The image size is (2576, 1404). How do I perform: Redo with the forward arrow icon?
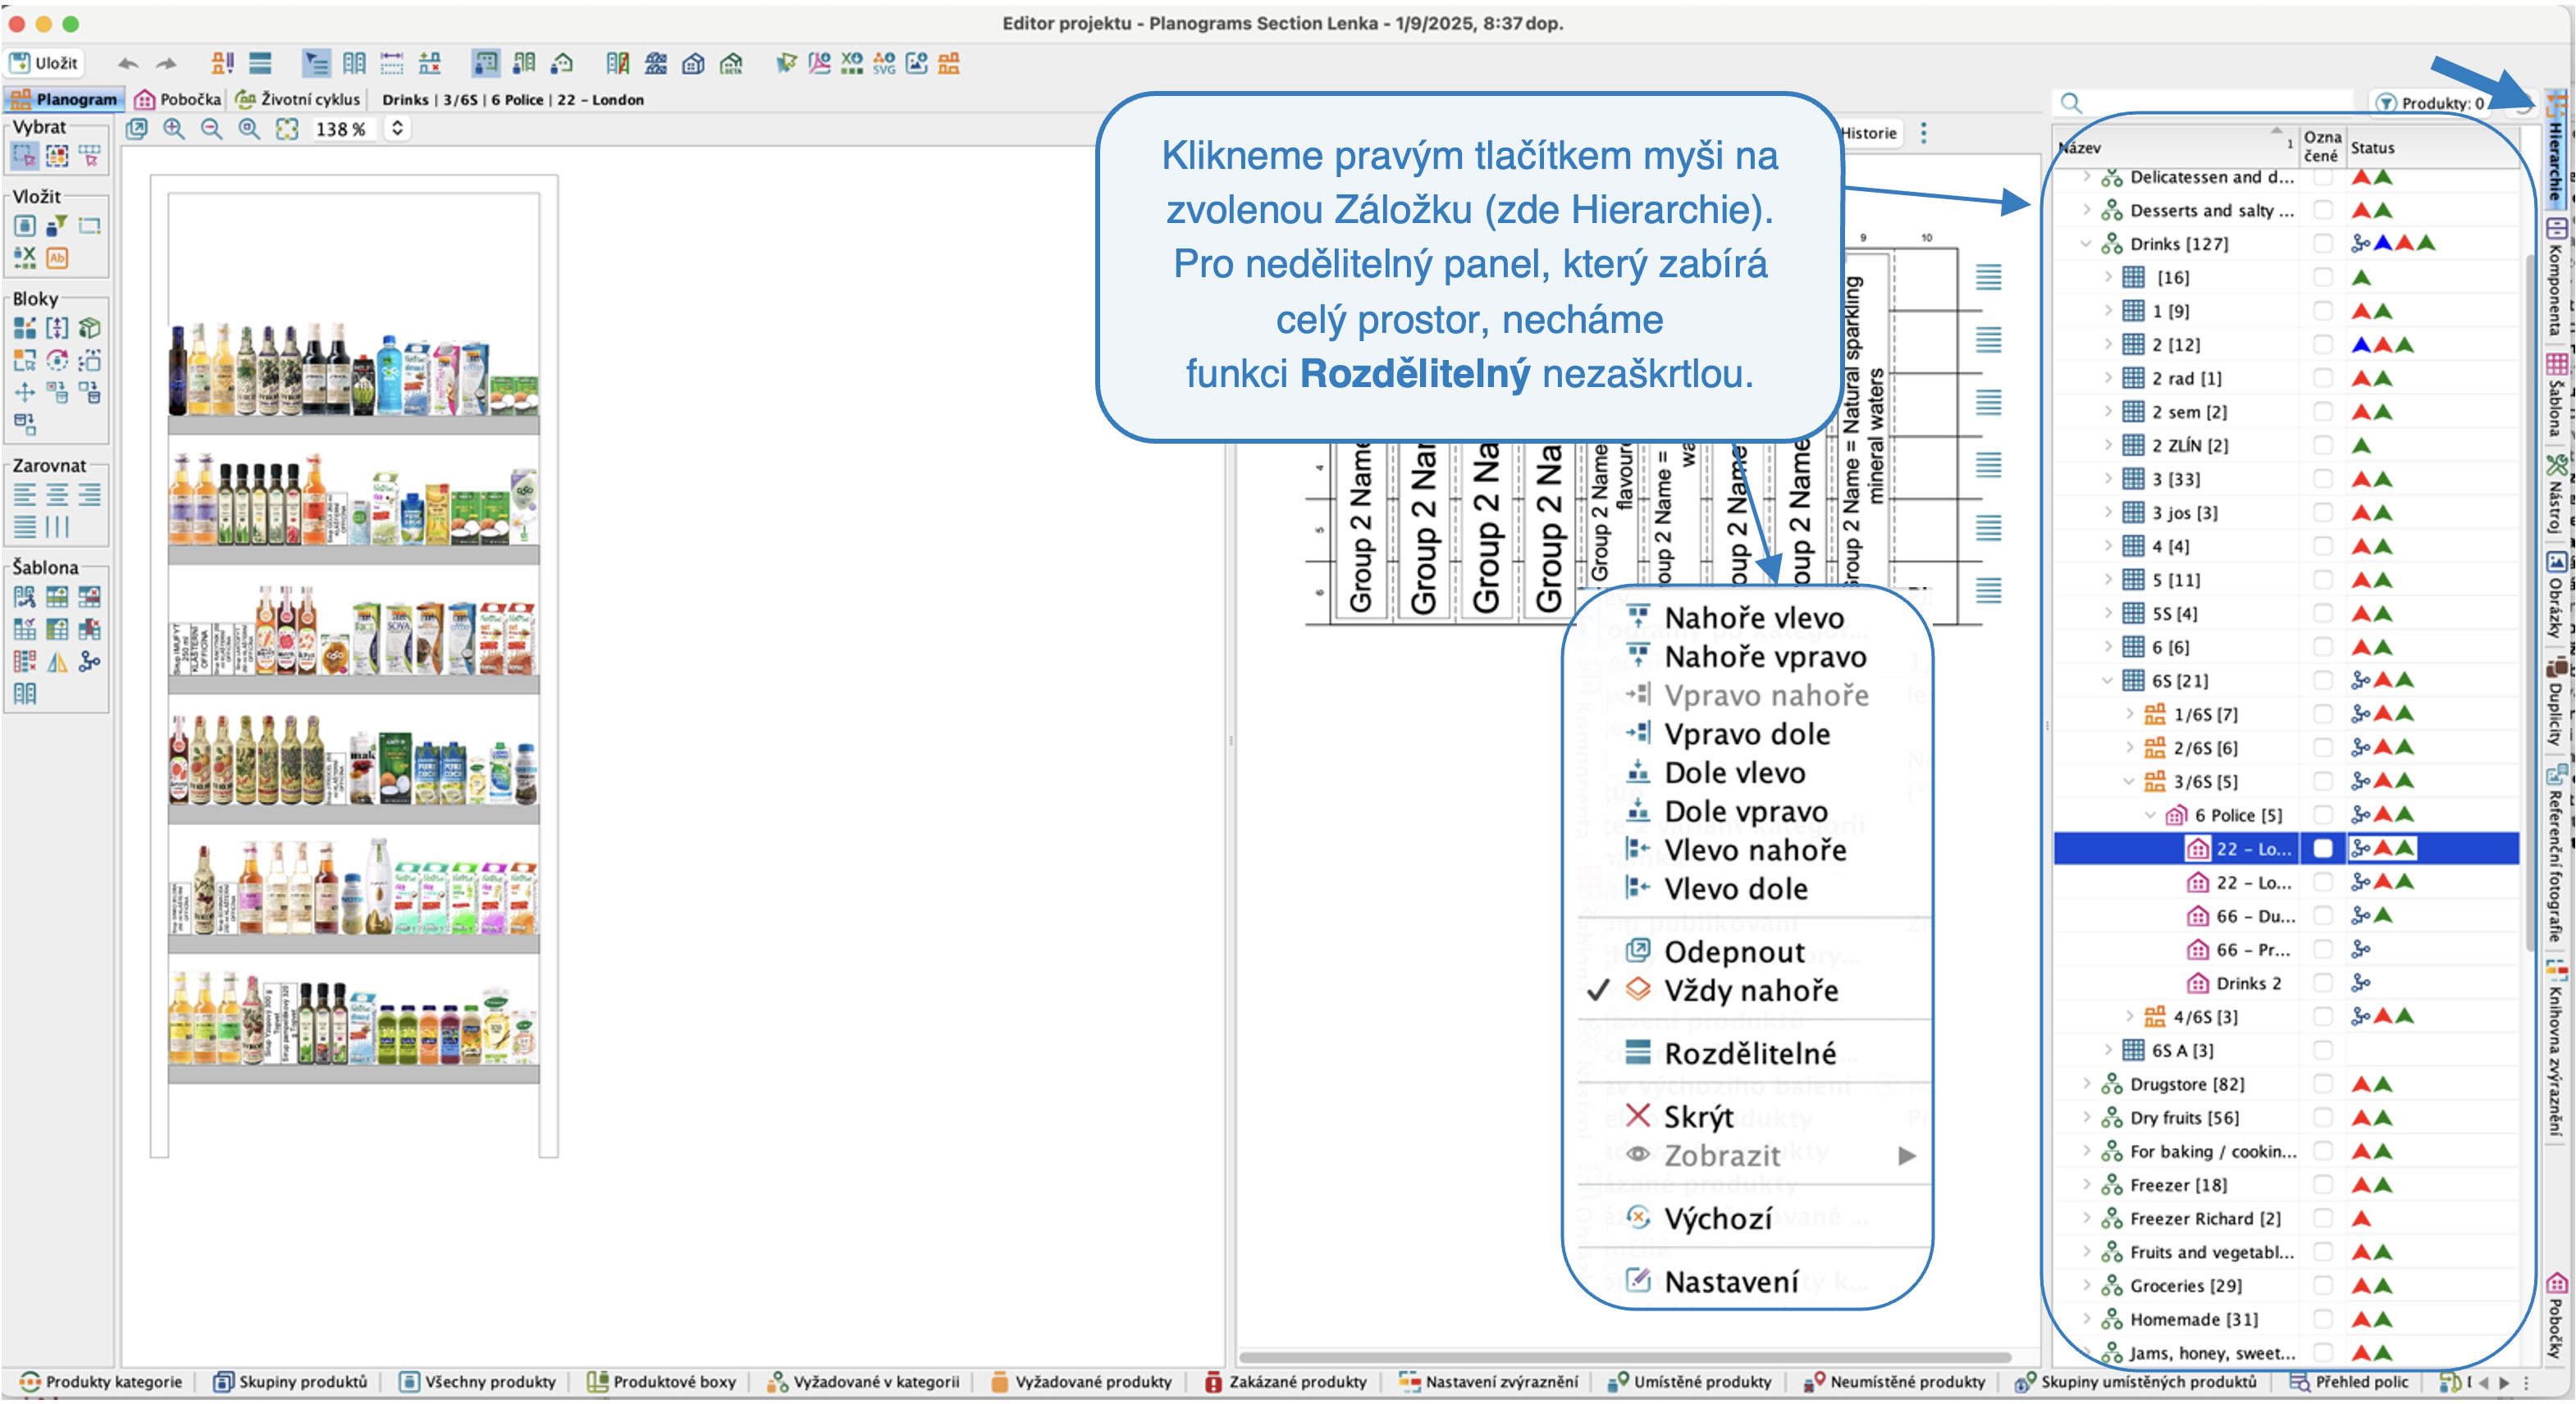pos(166,64)
